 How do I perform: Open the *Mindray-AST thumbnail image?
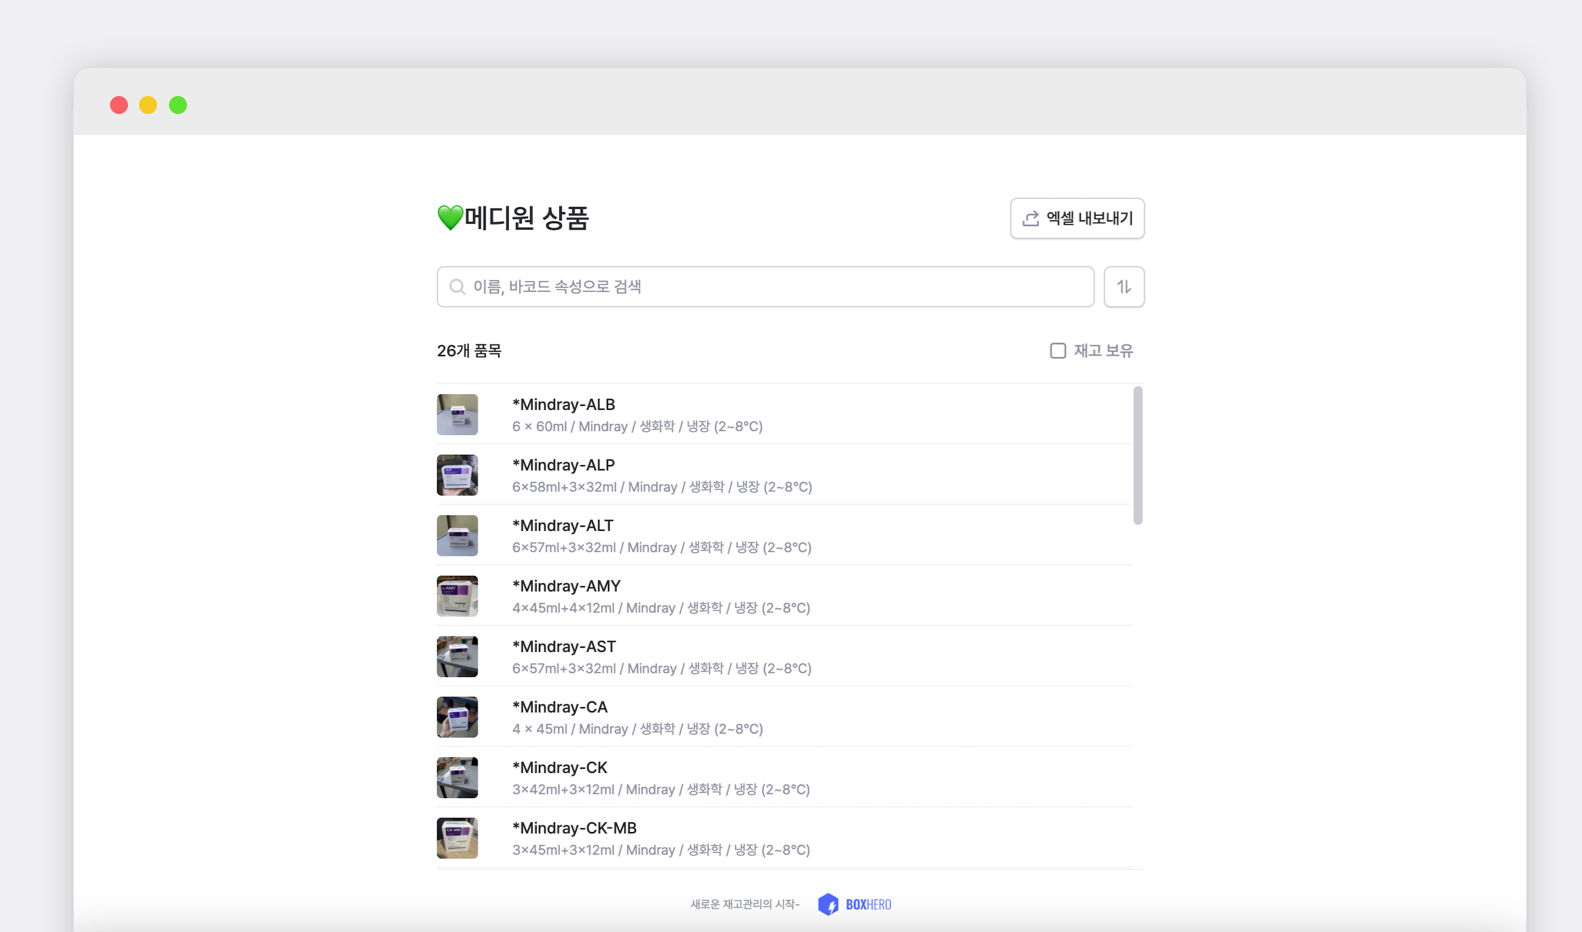click(x=457, y=657)
